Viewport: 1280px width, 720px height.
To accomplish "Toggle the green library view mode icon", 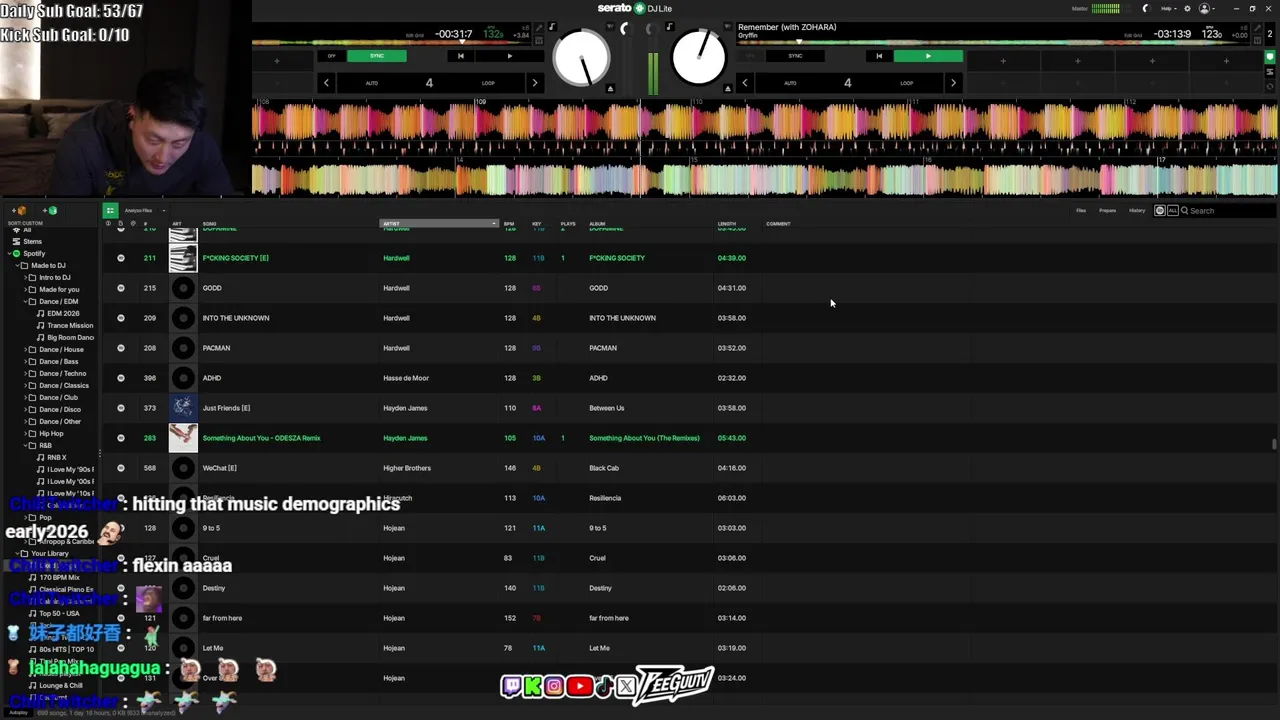I will [x=110, y=211].
